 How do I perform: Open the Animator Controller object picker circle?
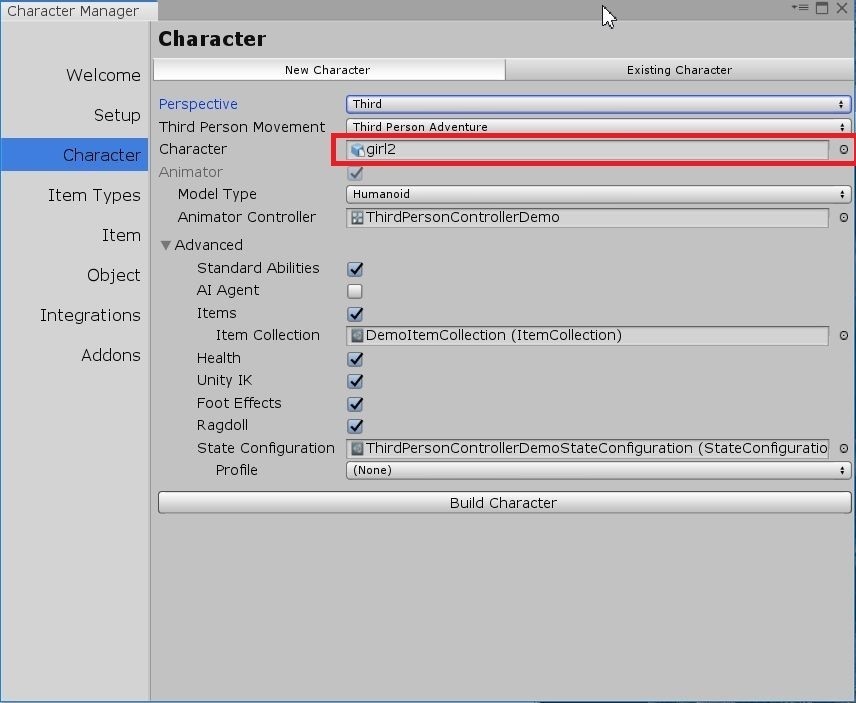843,217
